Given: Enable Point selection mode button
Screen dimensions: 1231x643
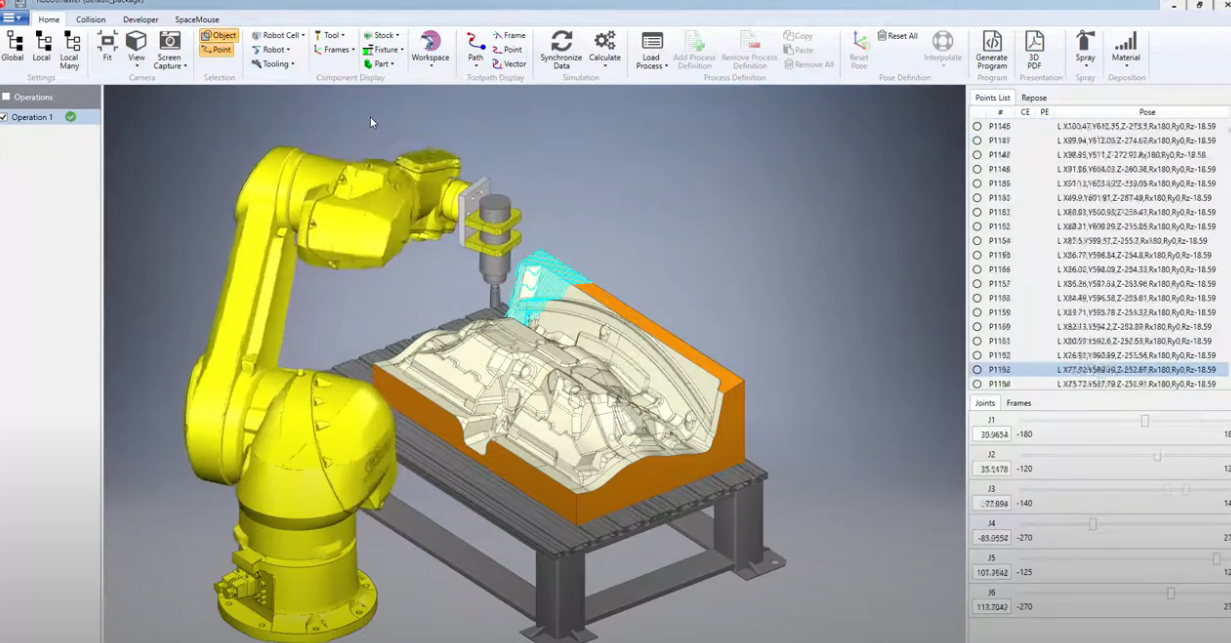Looking at the screenshot, I should [x=217, y=50].
